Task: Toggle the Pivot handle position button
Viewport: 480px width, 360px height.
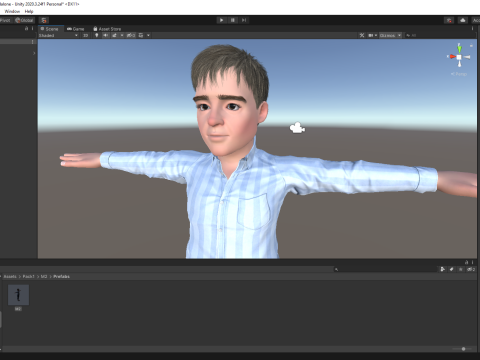Action: (6, 20)
